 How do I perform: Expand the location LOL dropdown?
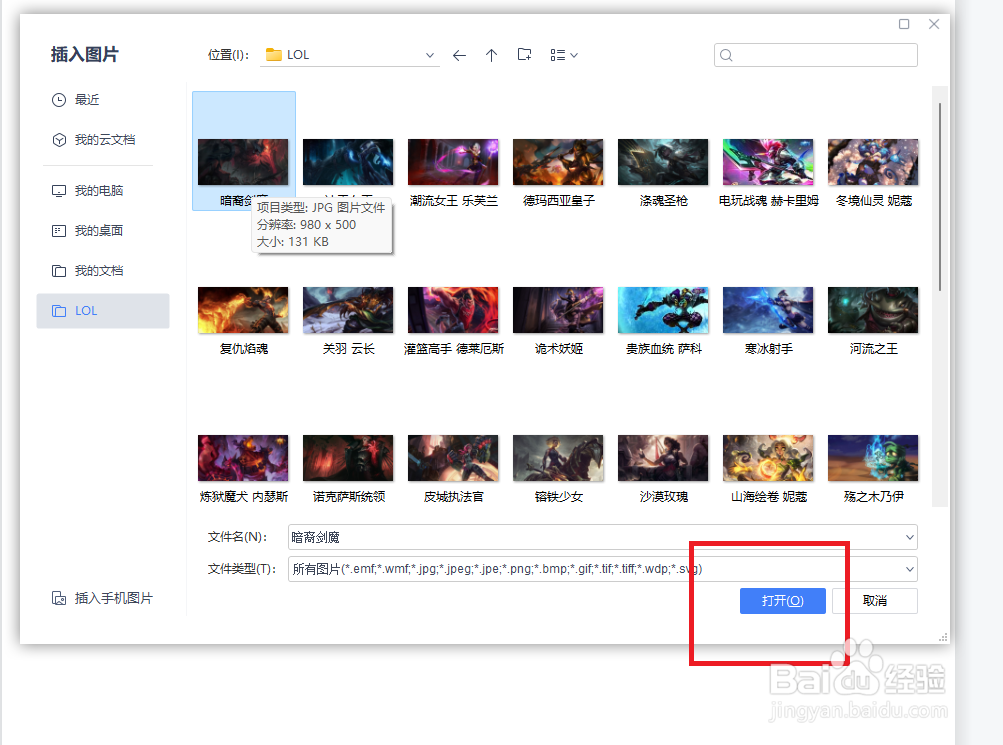pyautogui.click(x=430, y=56)
